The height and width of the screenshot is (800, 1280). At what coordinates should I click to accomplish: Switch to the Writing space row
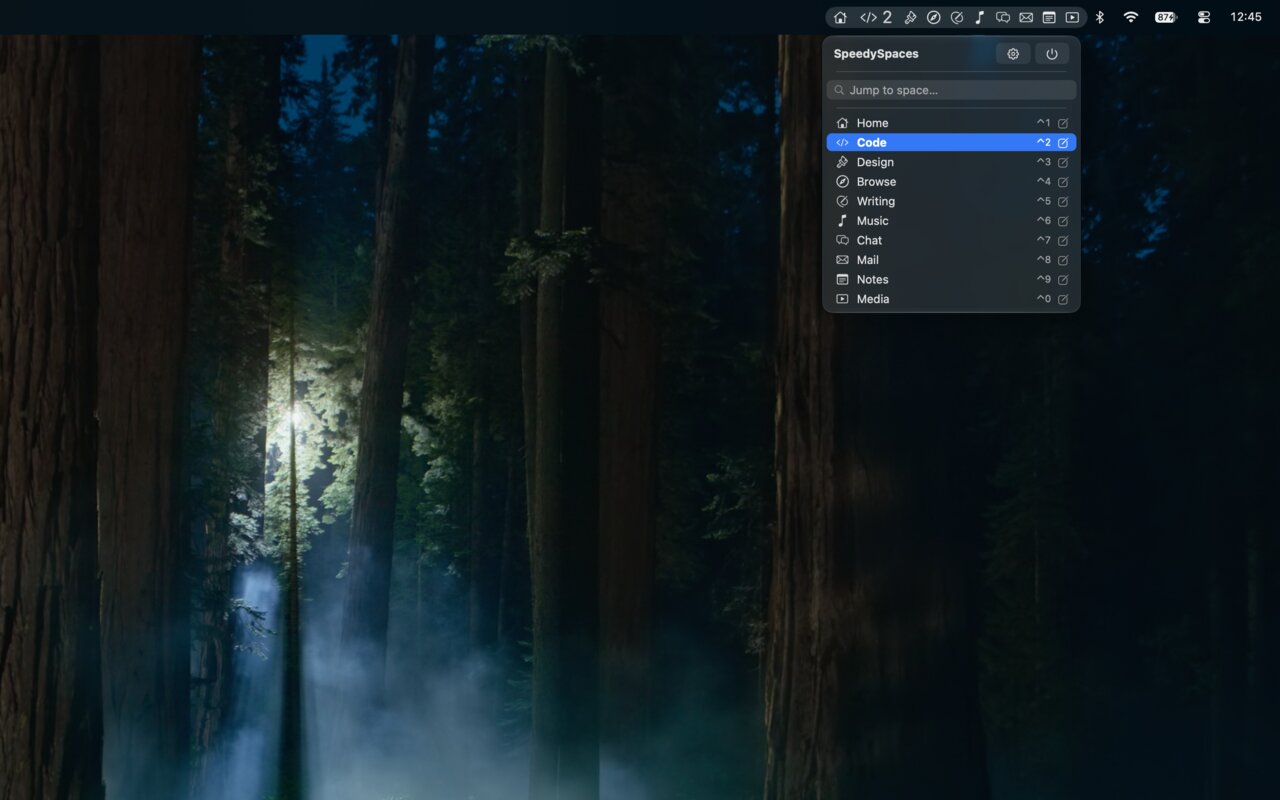point(952,201)
